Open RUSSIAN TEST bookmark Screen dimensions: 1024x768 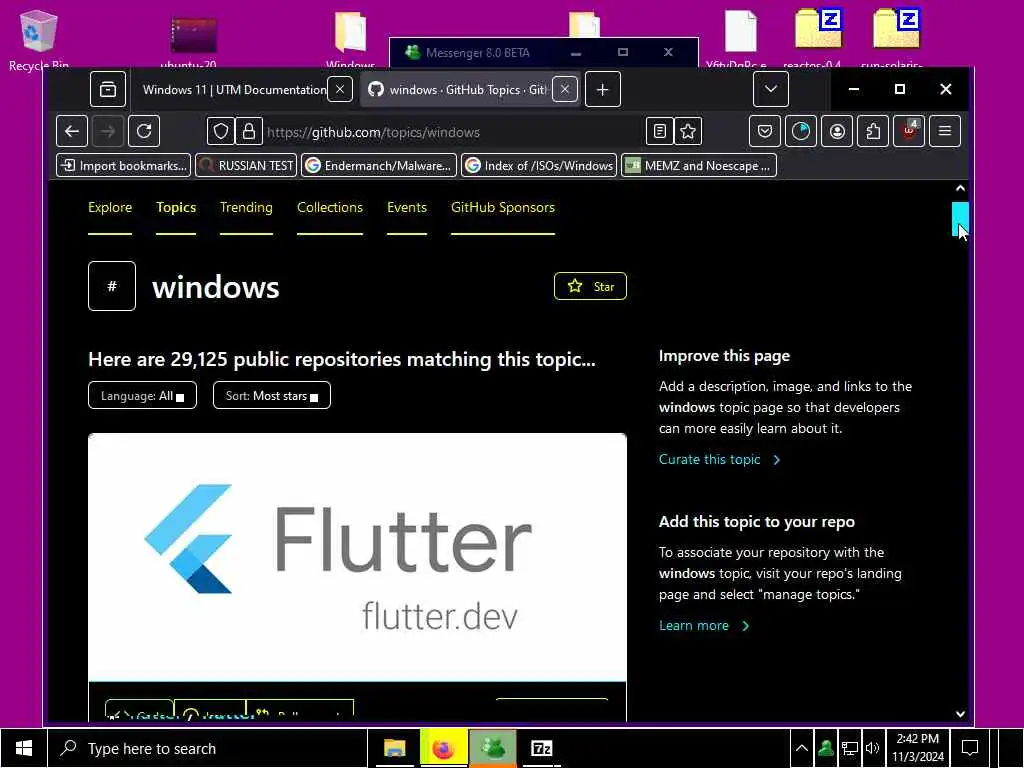pyautogui.click(x=246, y=166)
